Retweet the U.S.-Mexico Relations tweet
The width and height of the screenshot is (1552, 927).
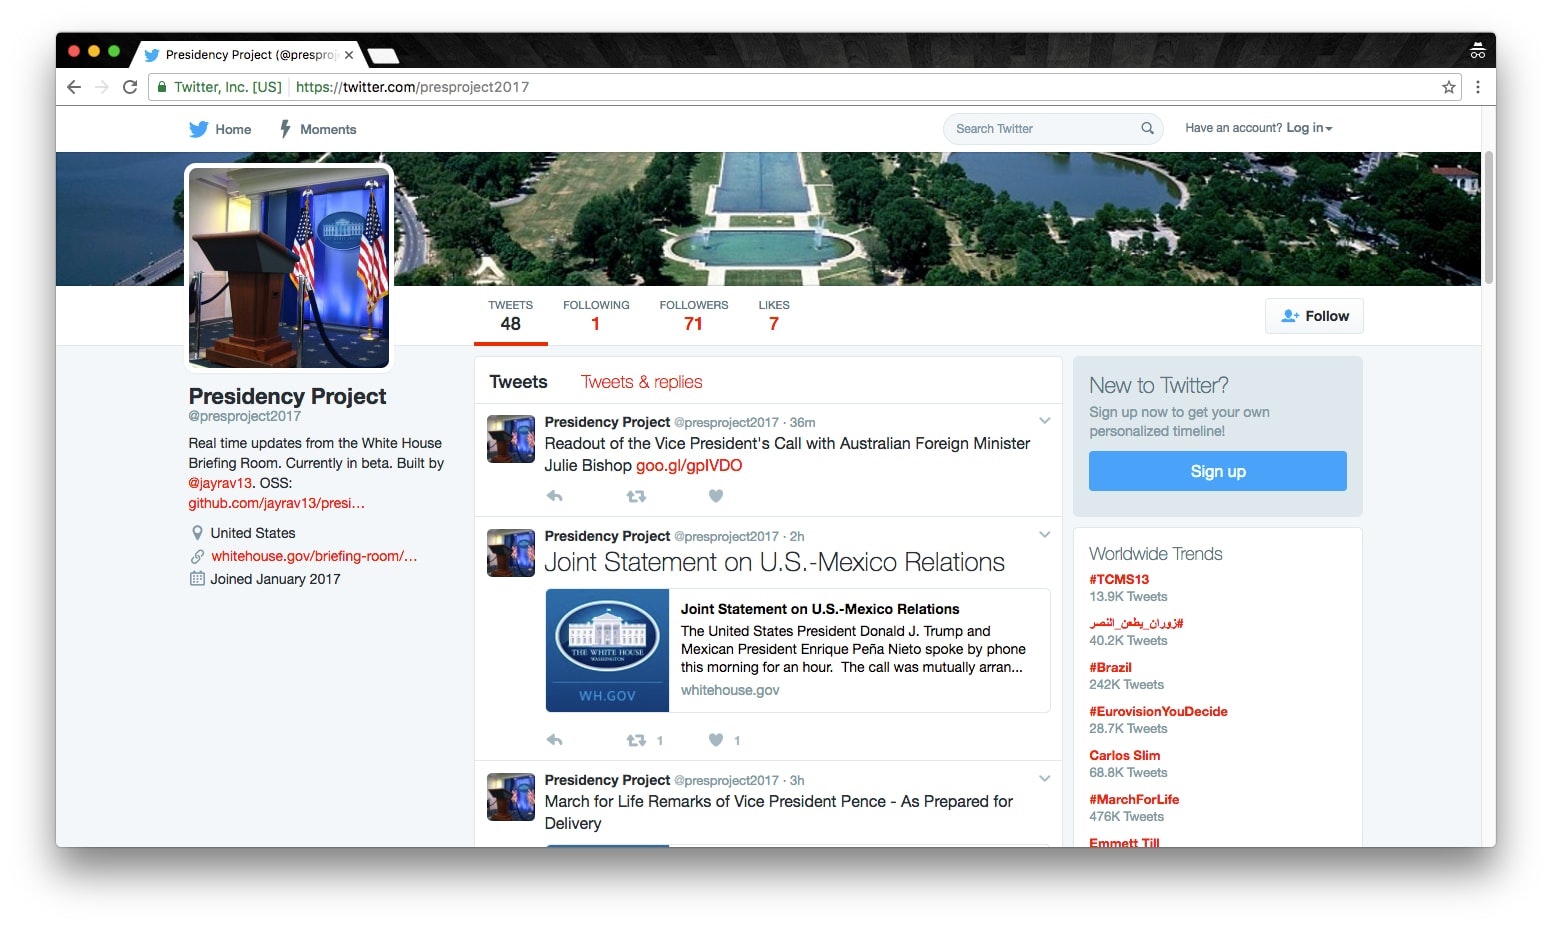pos(636,740)
